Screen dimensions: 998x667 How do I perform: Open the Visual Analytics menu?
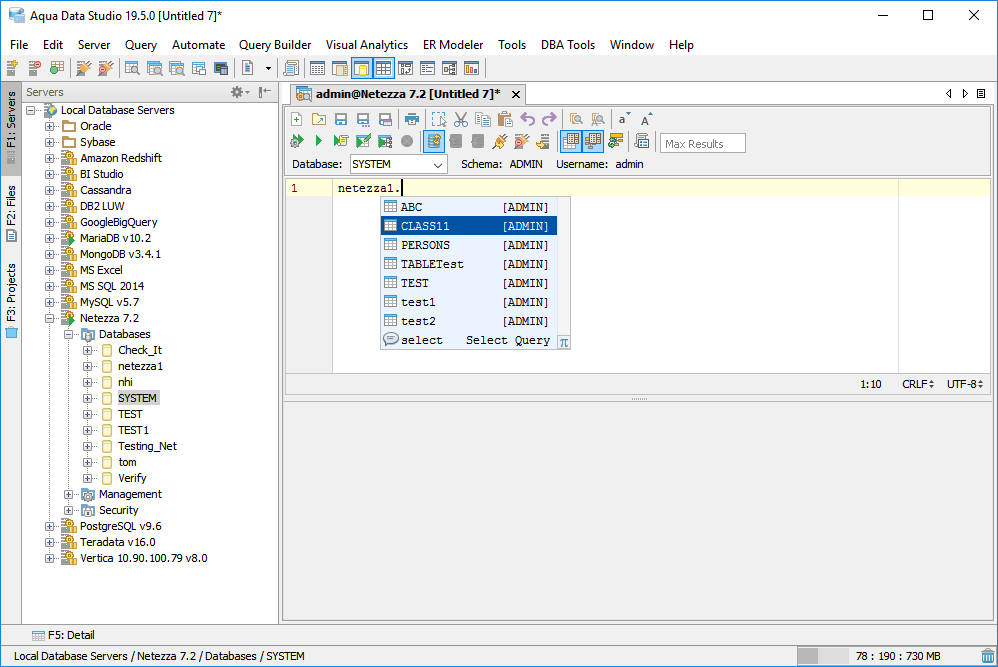pos(367,45)
